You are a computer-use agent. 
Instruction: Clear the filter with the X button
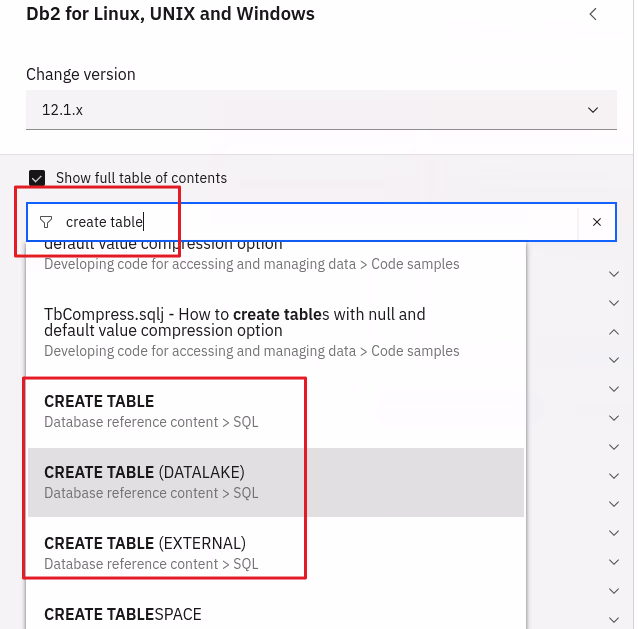click(x=596, y=222)
